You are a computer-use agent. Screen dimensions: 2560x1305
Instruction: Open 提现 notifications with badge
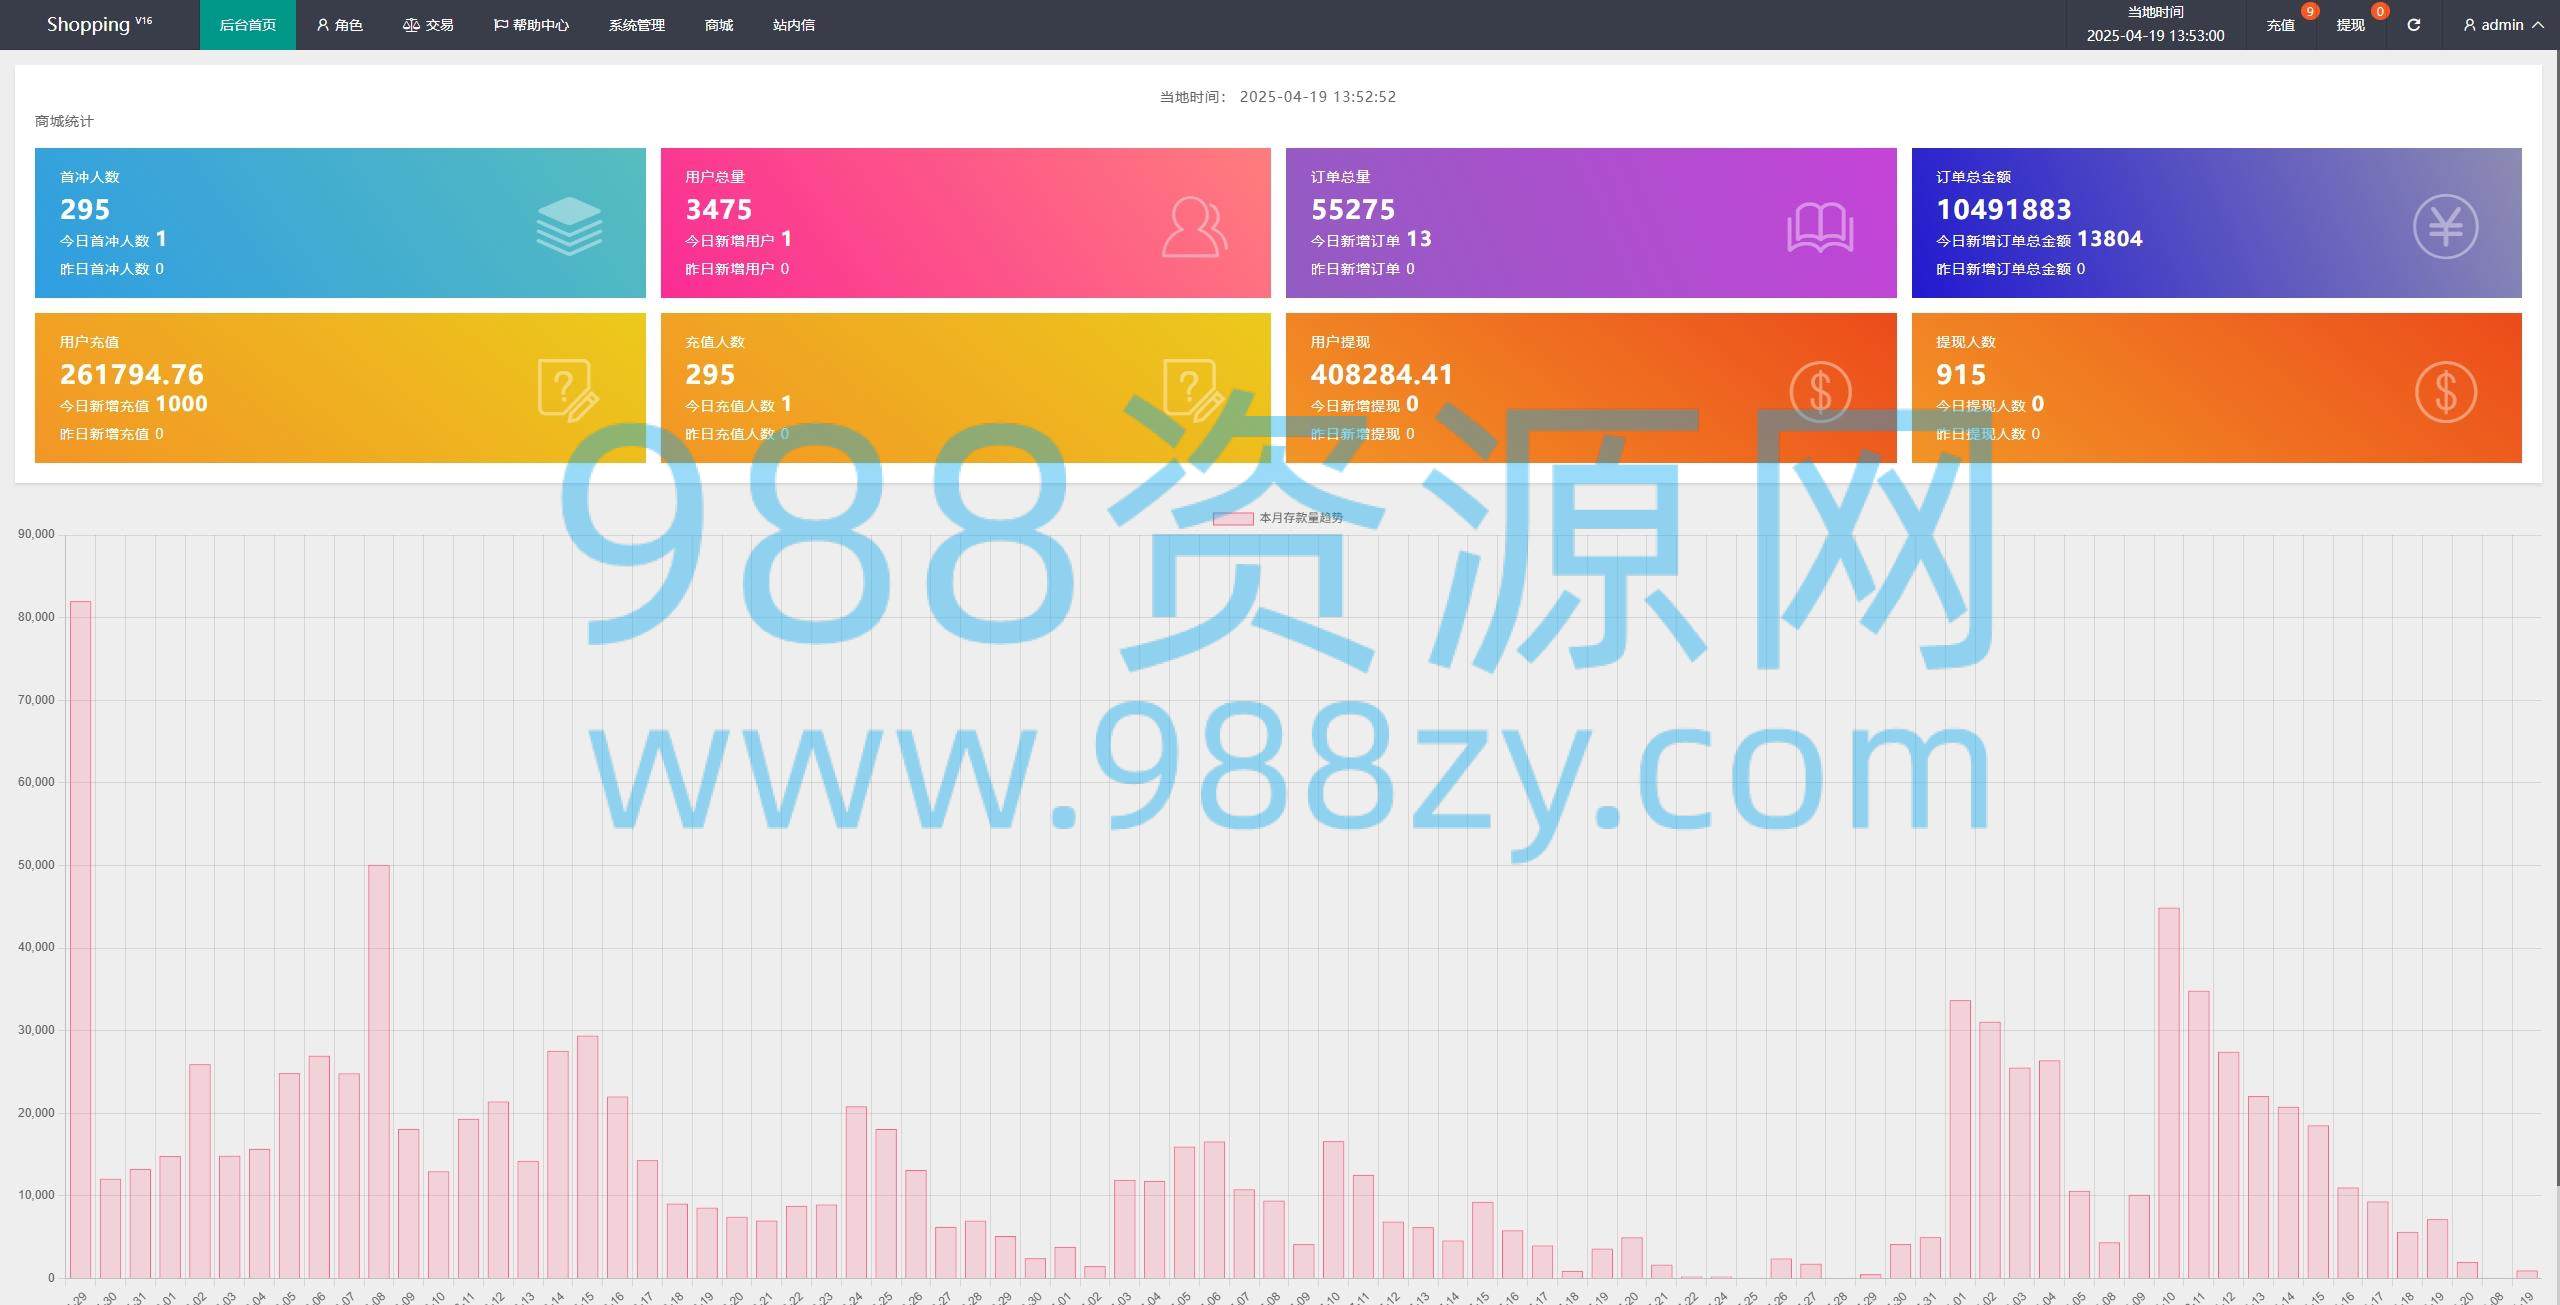tap(2350, 25)
